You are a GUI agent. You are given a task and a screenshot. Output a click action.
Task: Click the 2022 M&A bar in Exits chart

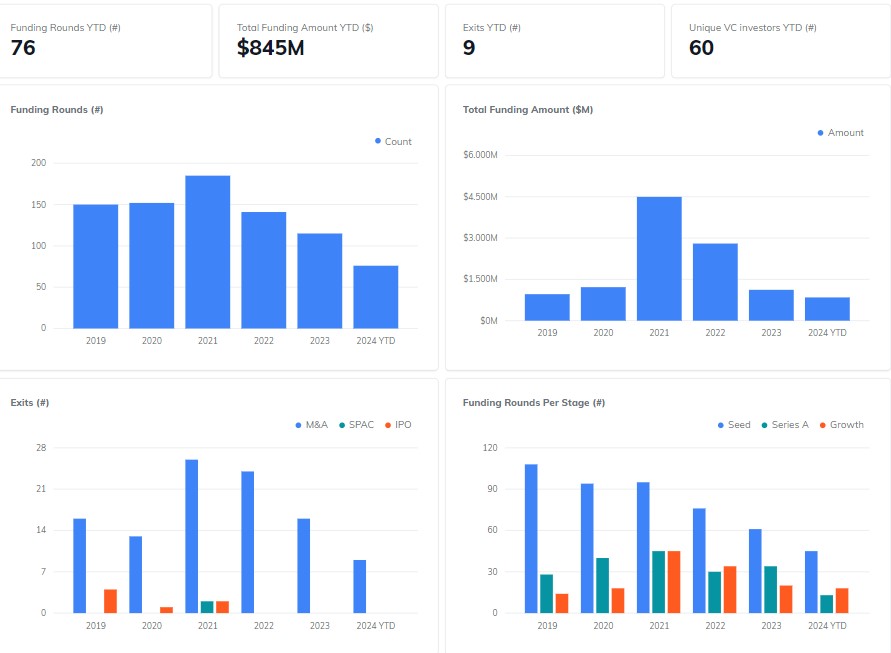tap(248, 542)
